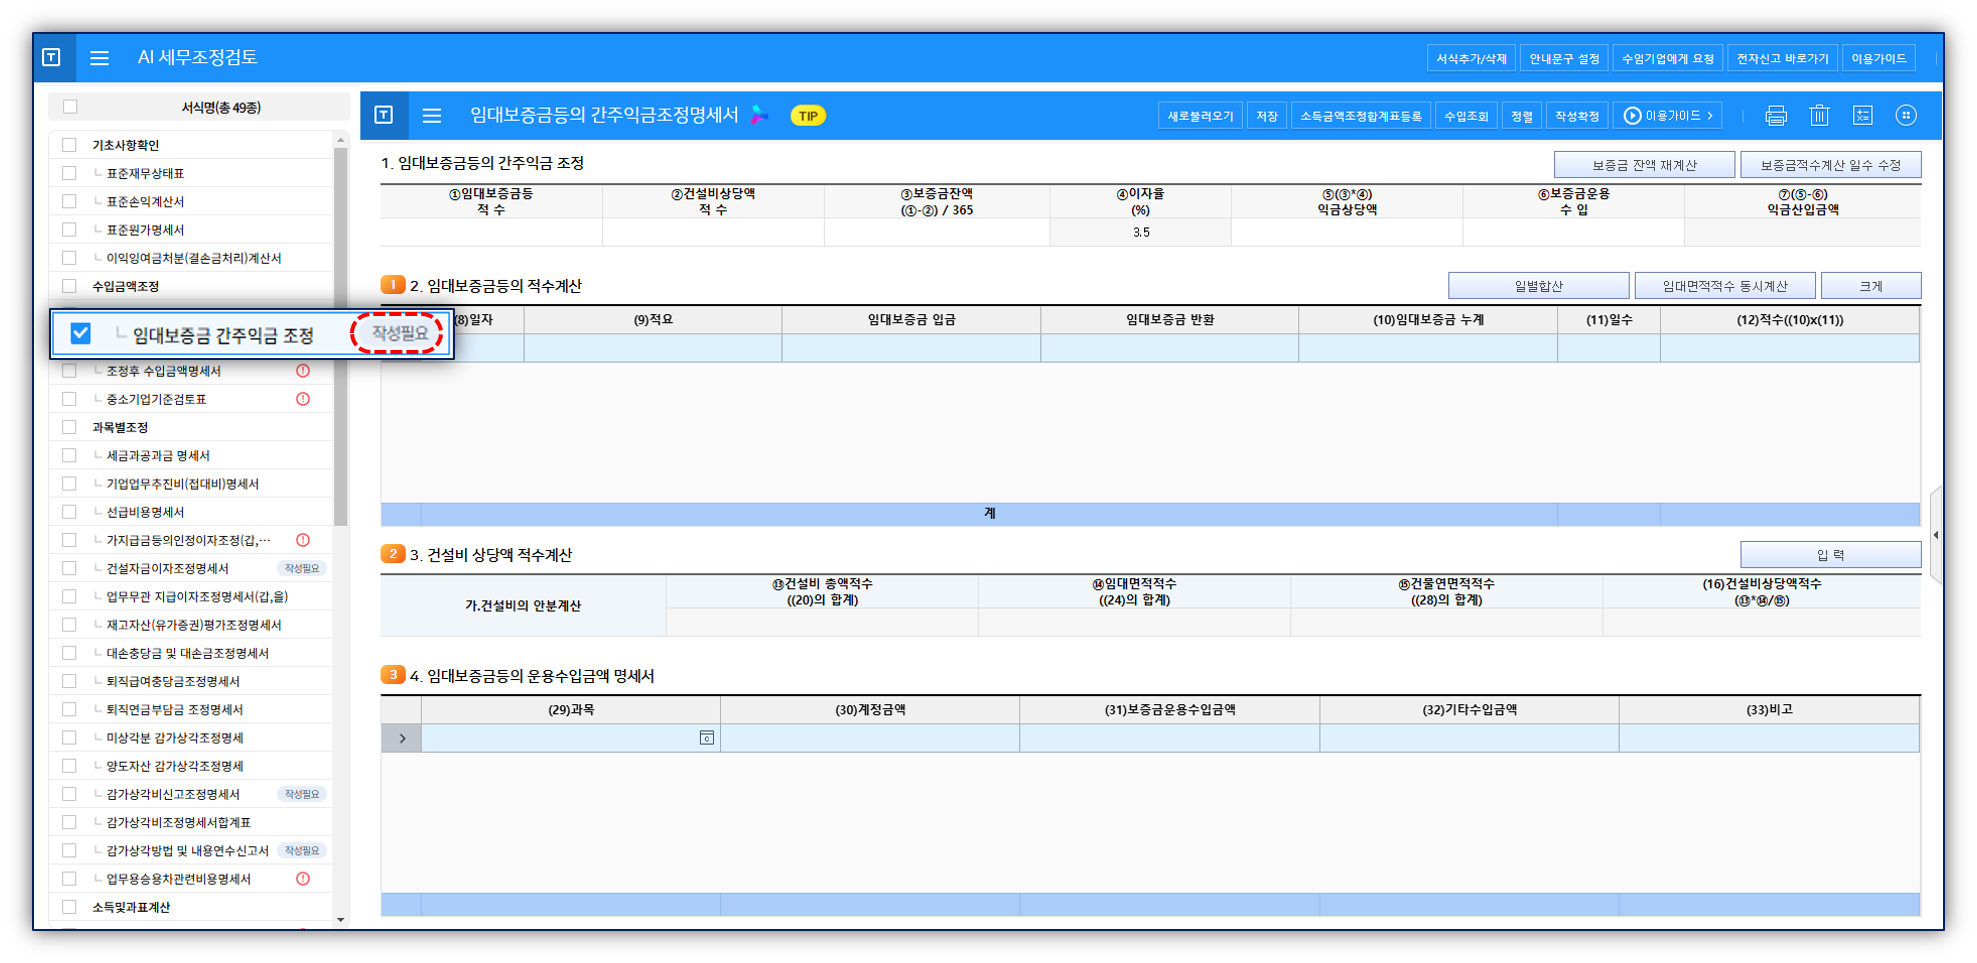Click the print icon in the form toolbar

click(1775, 116)
